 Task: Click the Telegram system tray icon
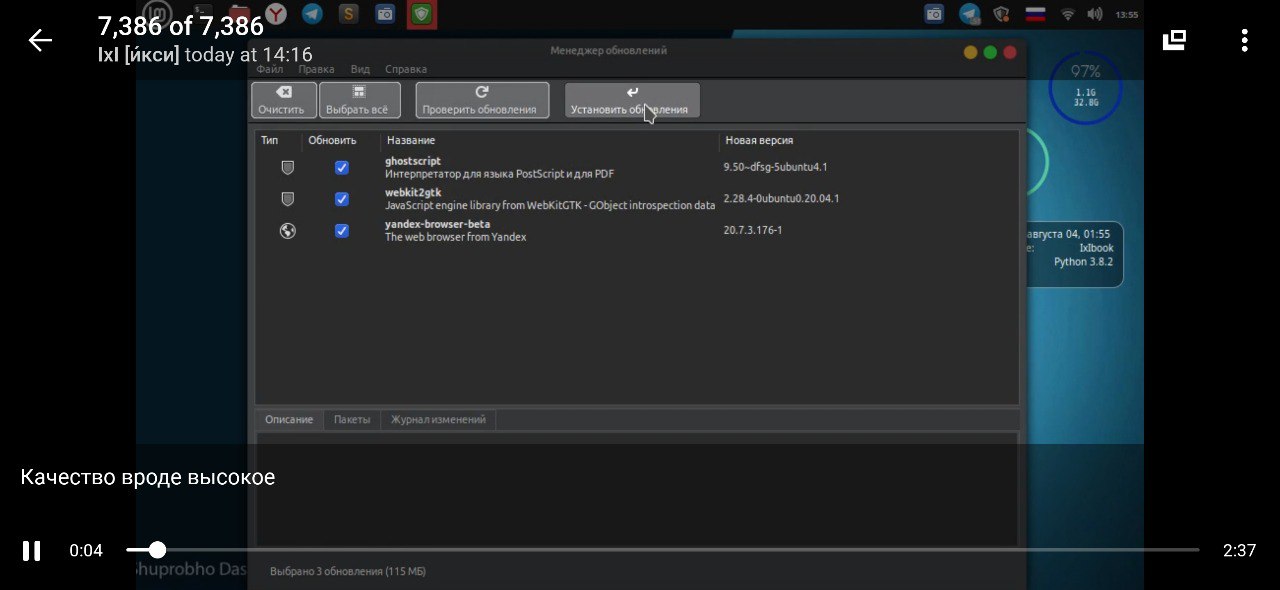coord(969,14)
